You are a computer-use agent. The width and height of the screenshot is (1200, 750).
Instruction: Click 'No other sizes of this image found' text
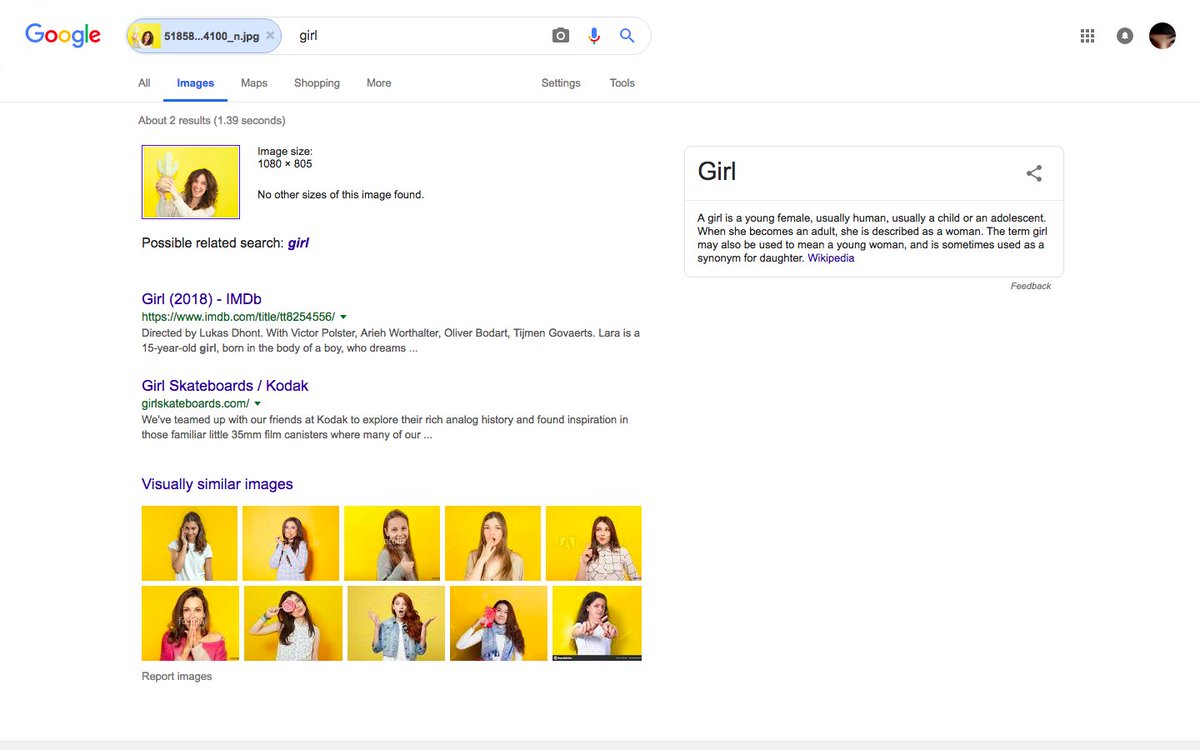tap(341, 195)
